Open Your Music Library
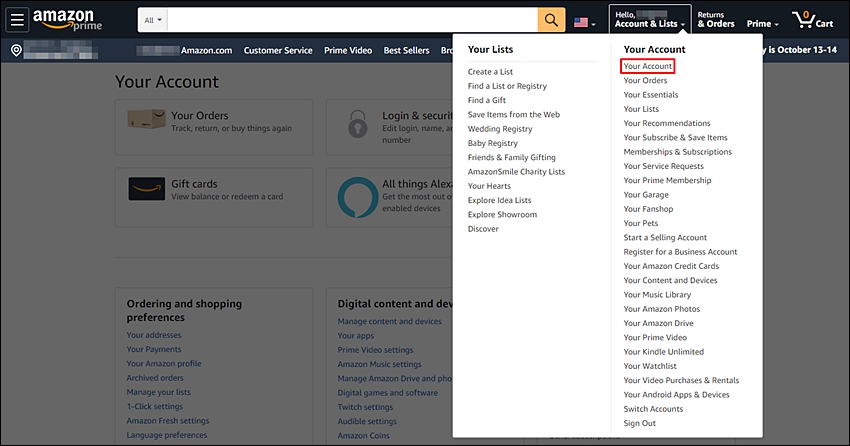Screen dimensions: 850x446 pos(657,295)
